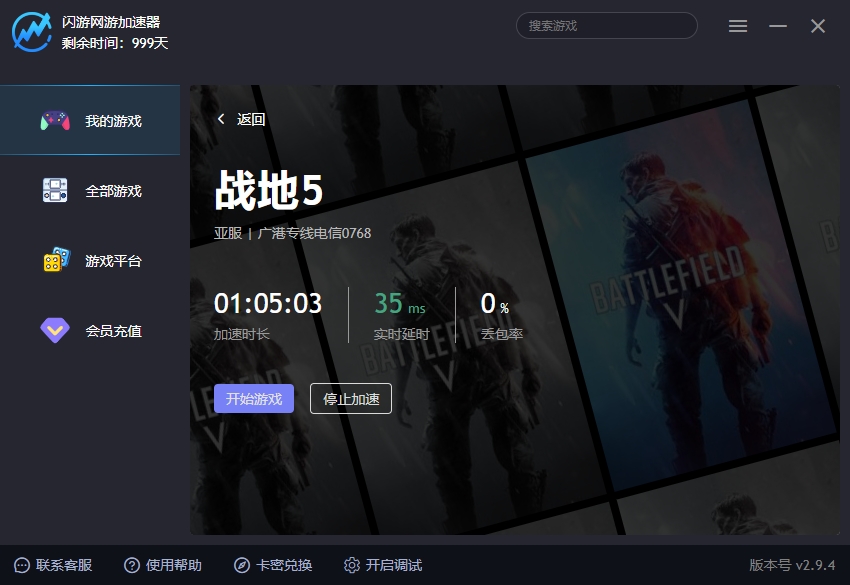
Task: Expand the back chevron next to 返回
Action: [221, 118]
